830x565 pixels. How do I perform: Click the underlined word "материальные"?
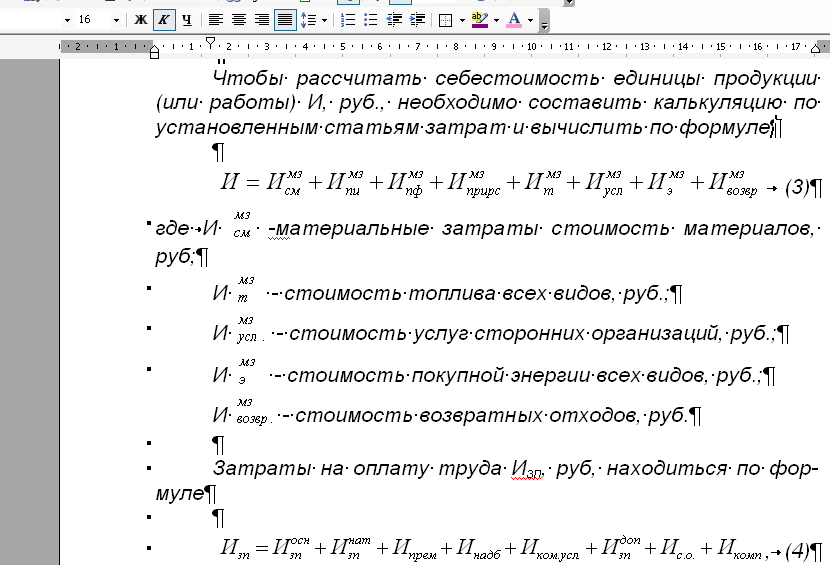pos(353,228)
